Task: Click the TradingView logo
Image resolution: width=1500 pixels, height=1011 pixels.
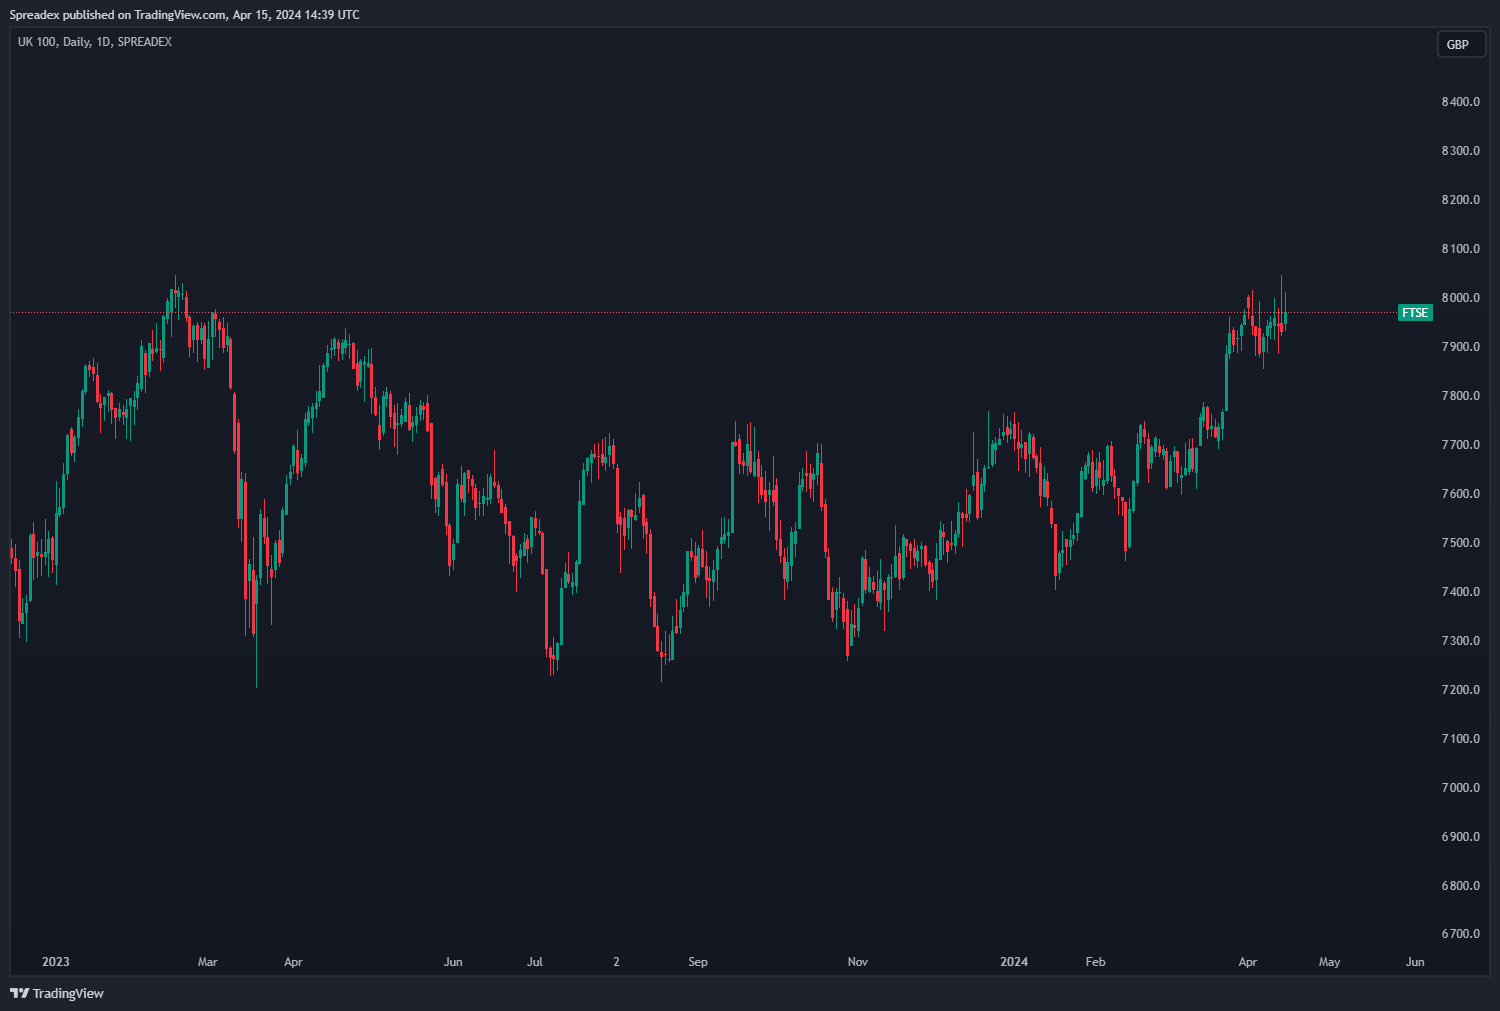Action: point(57,993)
